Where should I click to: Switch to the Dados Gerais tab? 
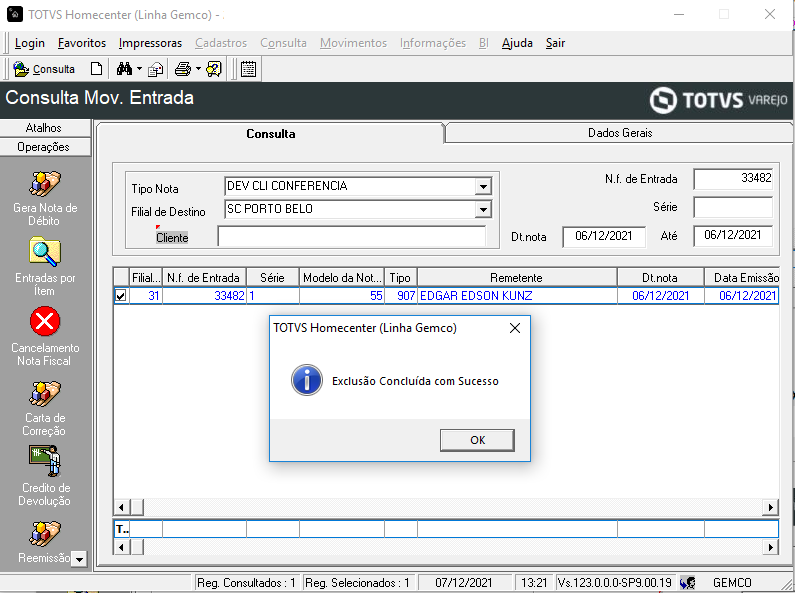point(620,133)
